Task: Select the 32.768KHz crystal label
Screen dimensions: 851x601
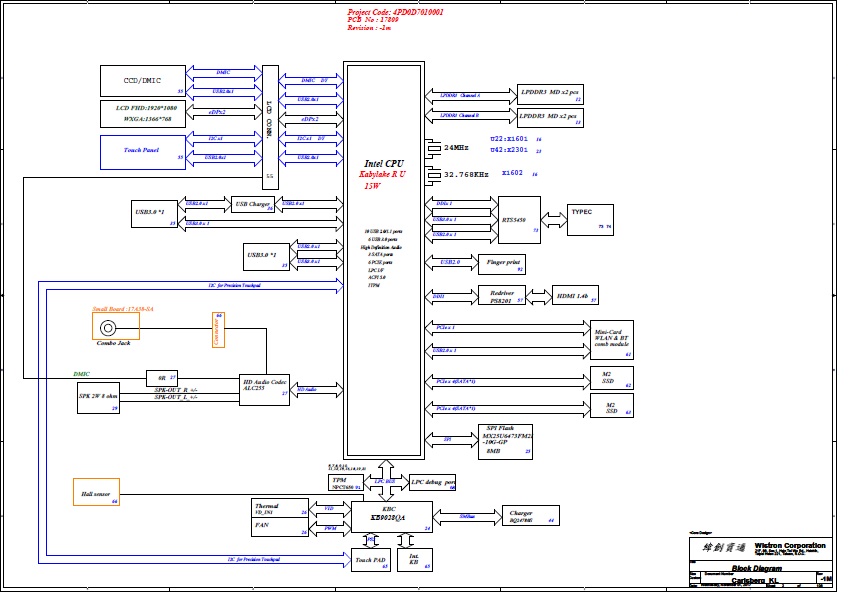Action: [466, 175]
